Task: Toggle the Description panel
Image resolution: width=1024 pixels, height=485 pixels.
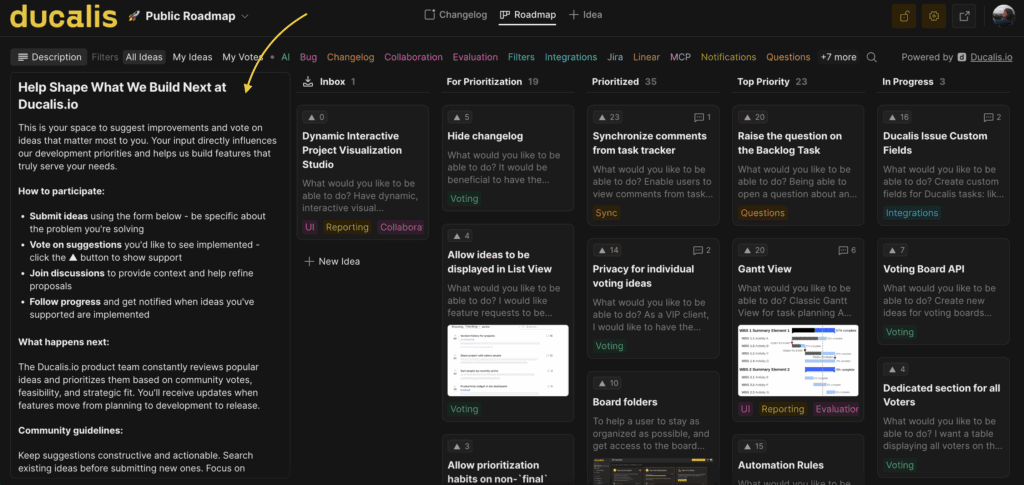Action: pos(49,58)
